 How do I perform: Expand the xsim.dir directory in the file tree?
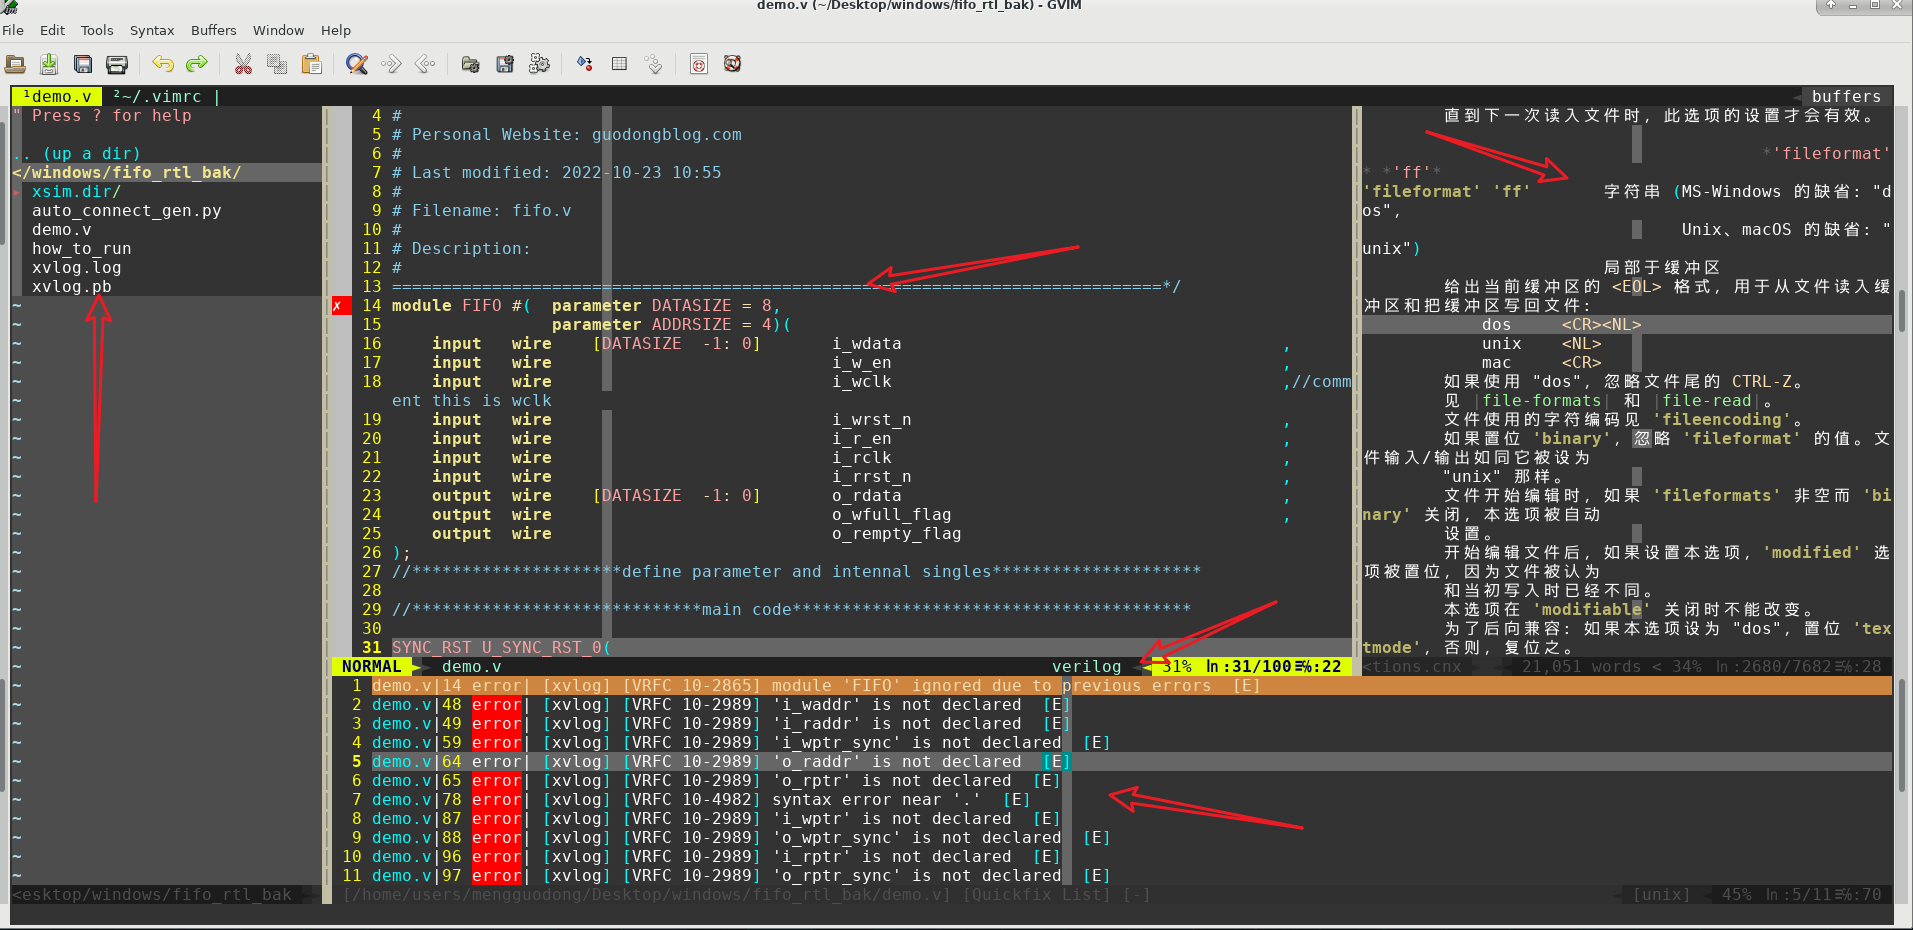tap(77, 191)
